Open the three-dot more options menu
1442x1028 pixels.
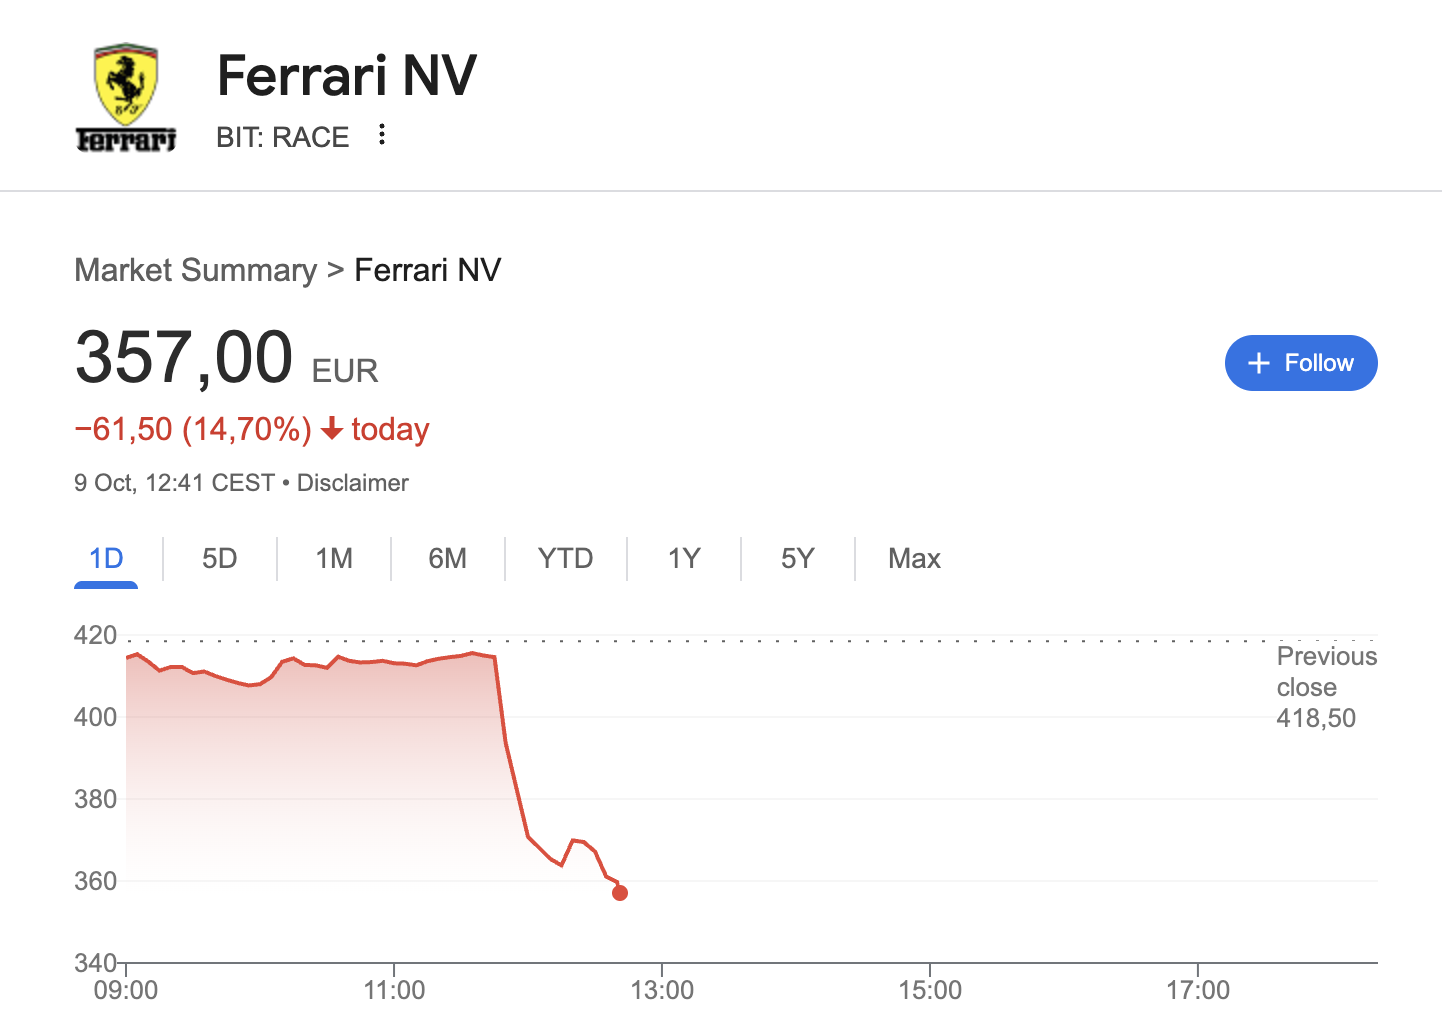(x=382, y=135)
